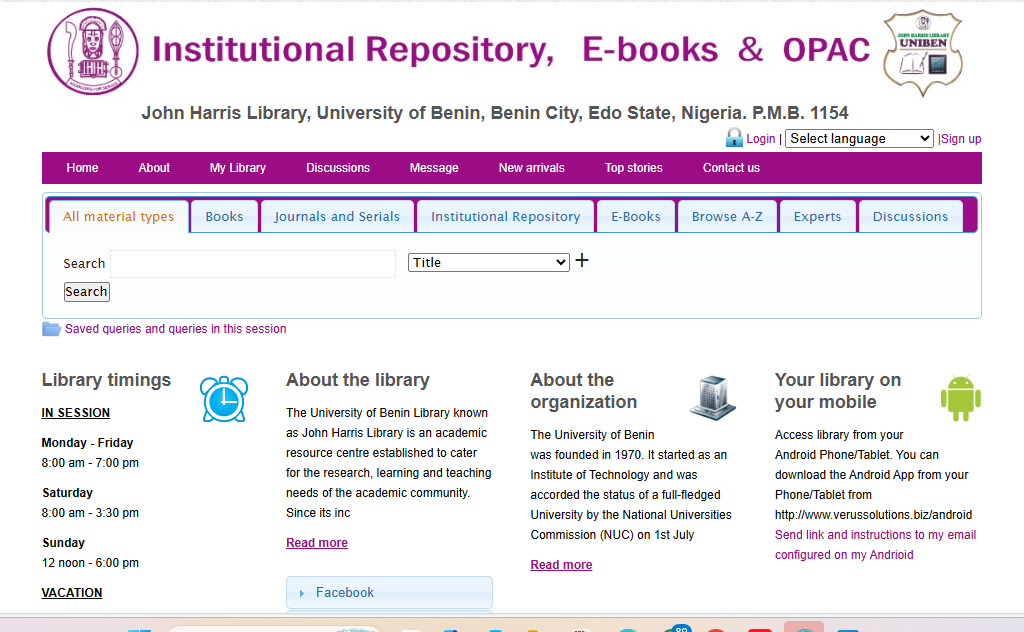Open the About menu item
Image resolution: width=1024 pixels, height=632 pixels.
coord(154,168)
